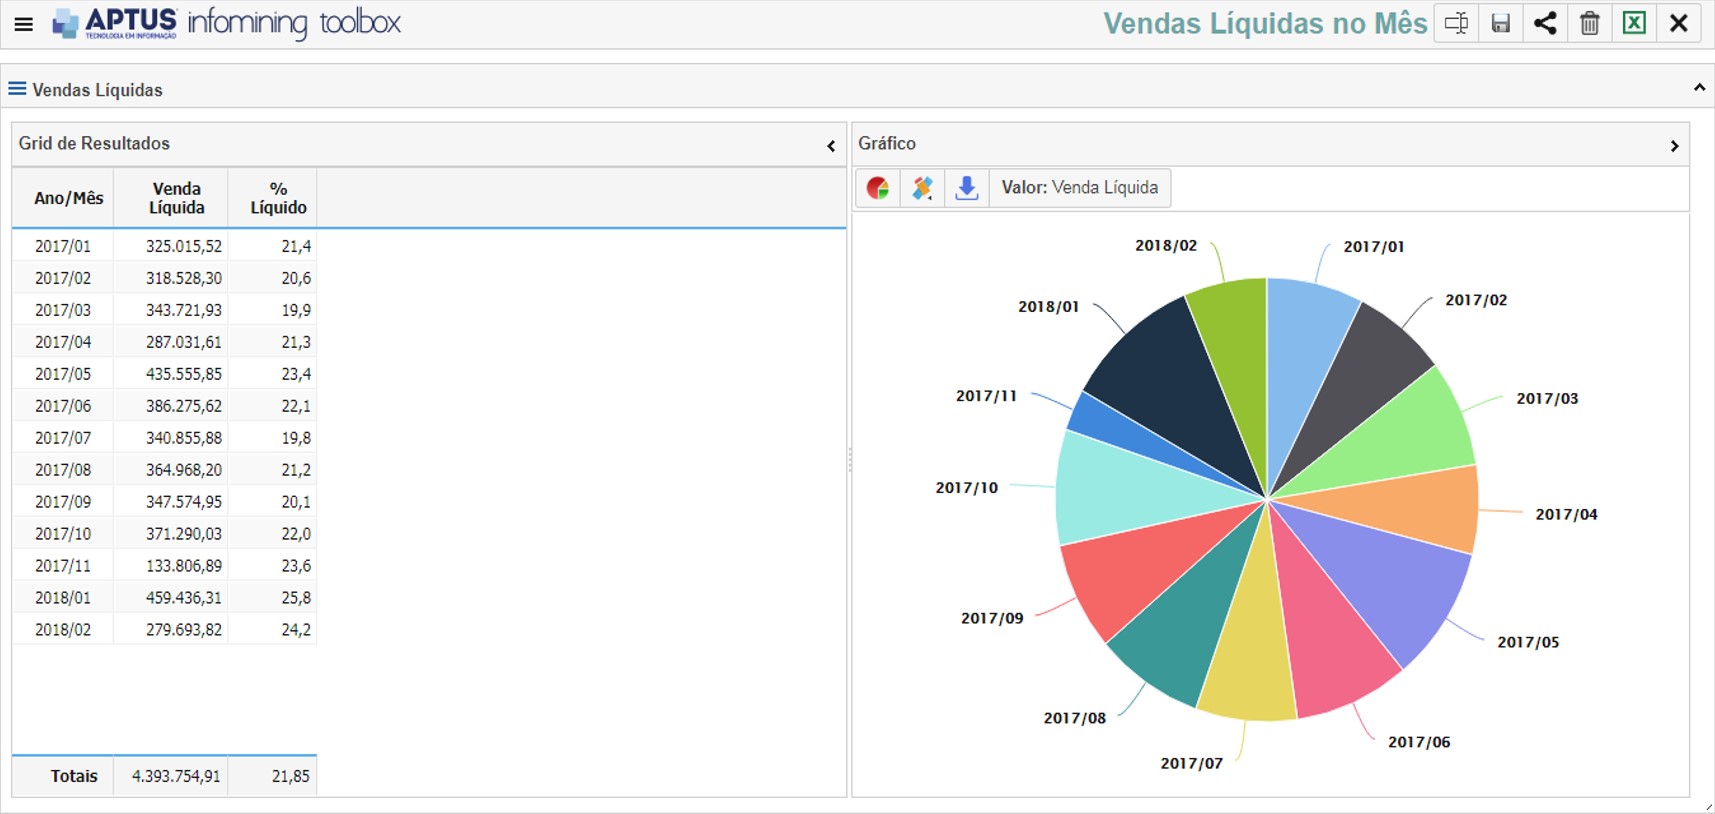Open the Vendas Líquidas panel menu

(x=17, y=89)
